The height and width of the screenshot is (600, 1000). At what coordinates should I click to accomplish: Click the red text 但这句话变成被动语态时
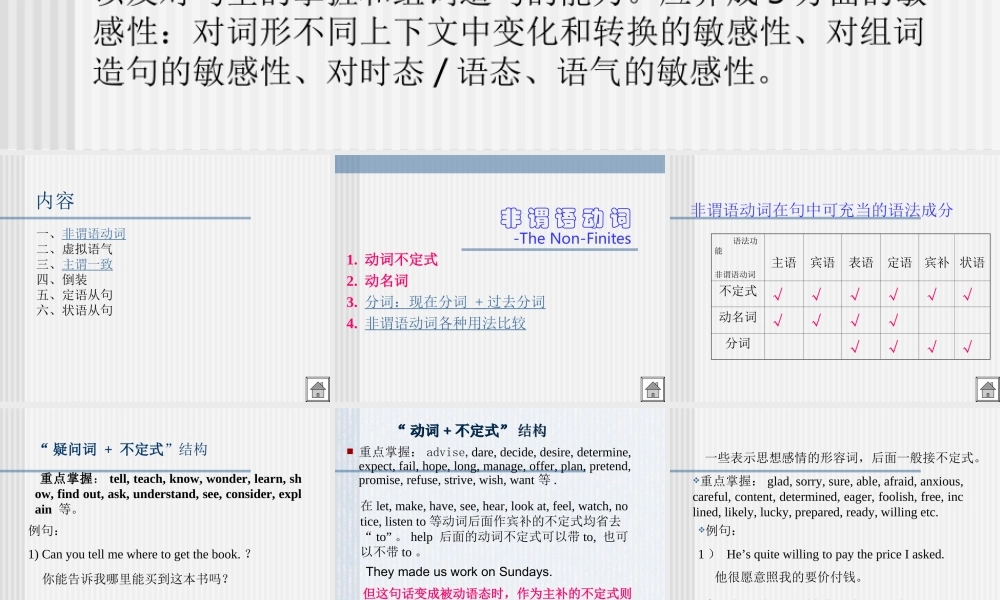(497, 593)
